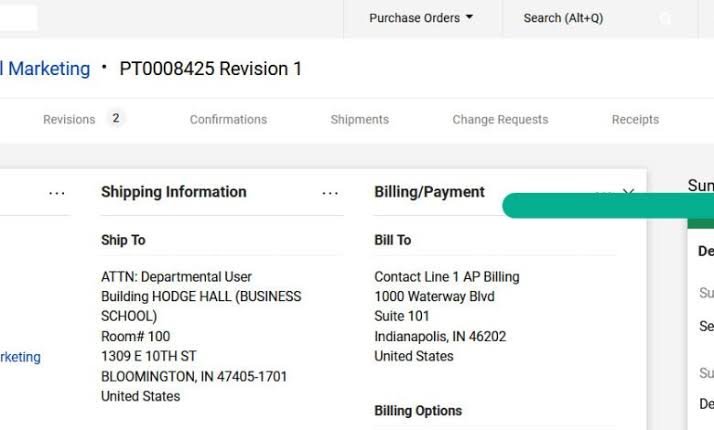
Task: Click the Shipping Information section heading
Action: point(174,192)
